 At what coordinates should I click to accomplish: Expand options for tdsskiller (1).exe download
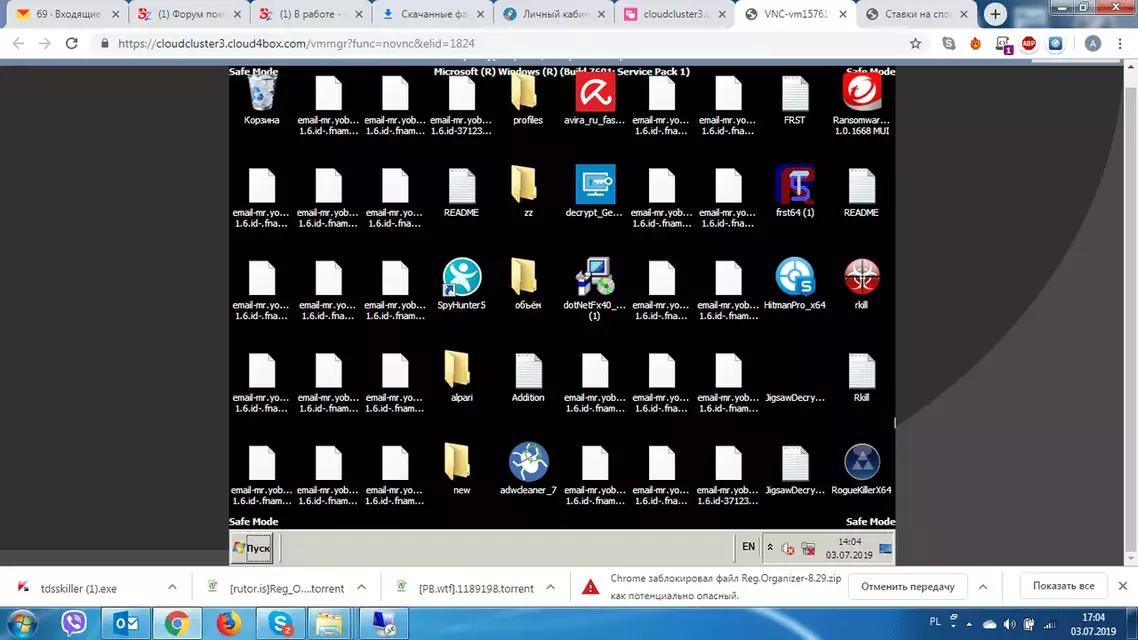(x=172, y=587)
